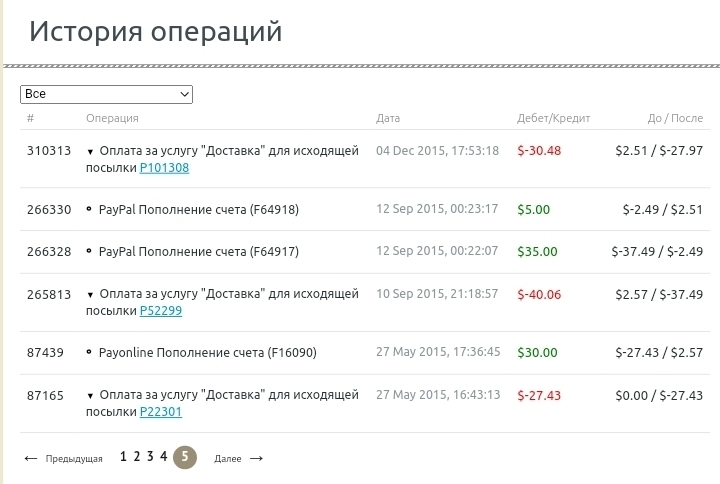Viewport: 720px width, 484px height.
Task: Go to page 3 of the history
Action: (x=150, y=457)
